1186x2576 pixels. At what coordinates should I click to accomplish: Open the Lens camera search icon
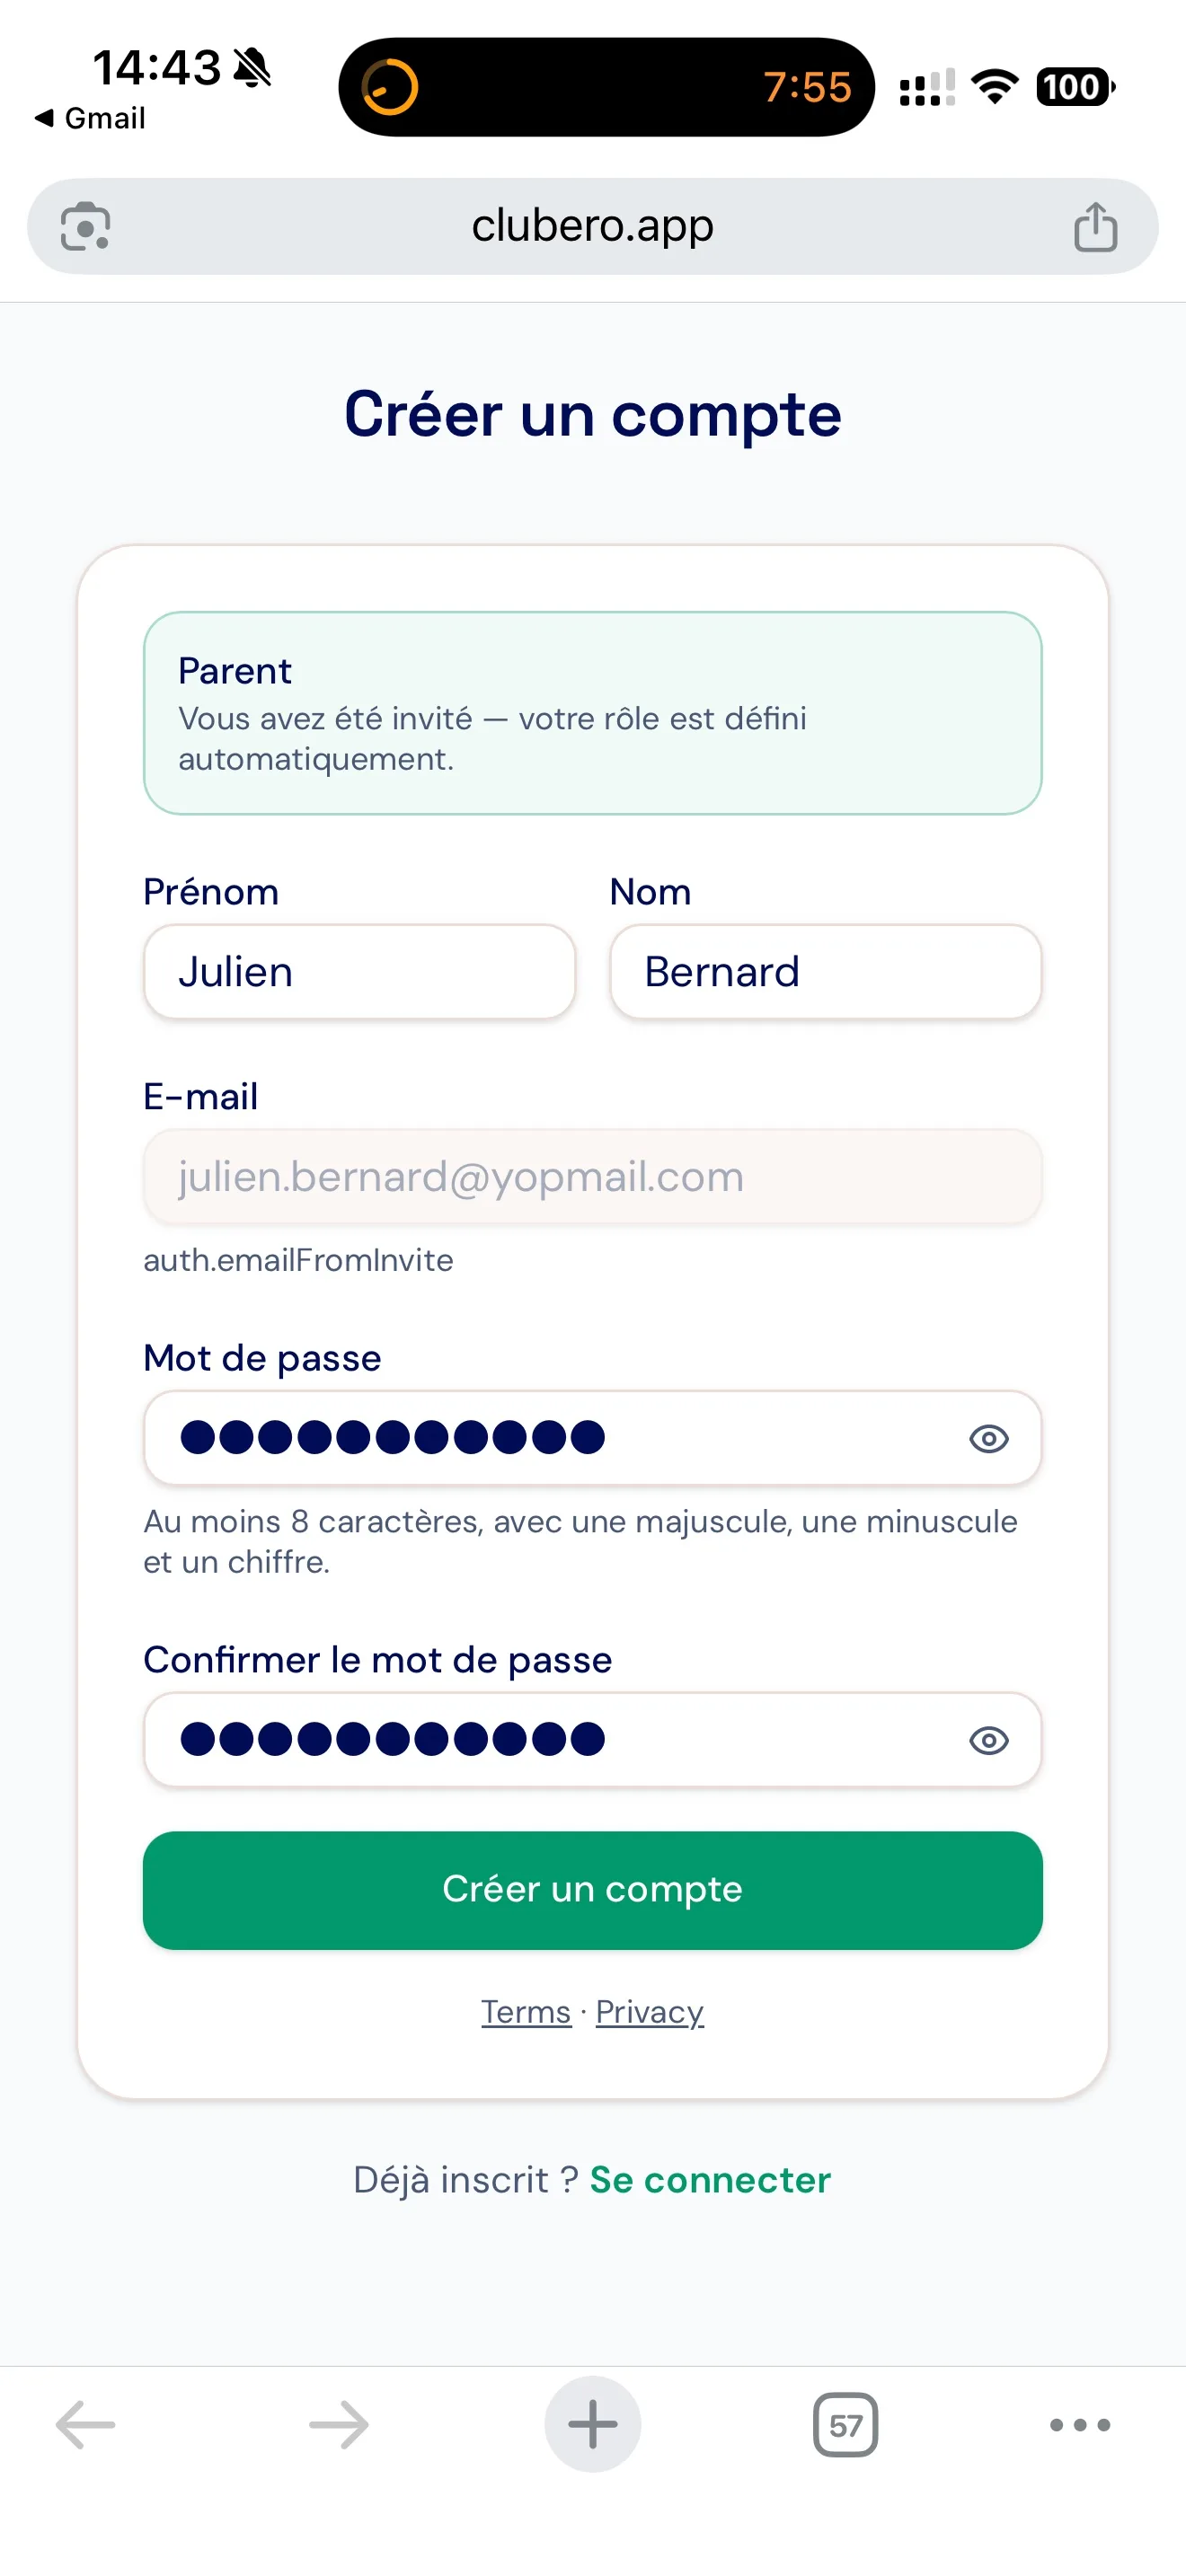click(86, 226)
